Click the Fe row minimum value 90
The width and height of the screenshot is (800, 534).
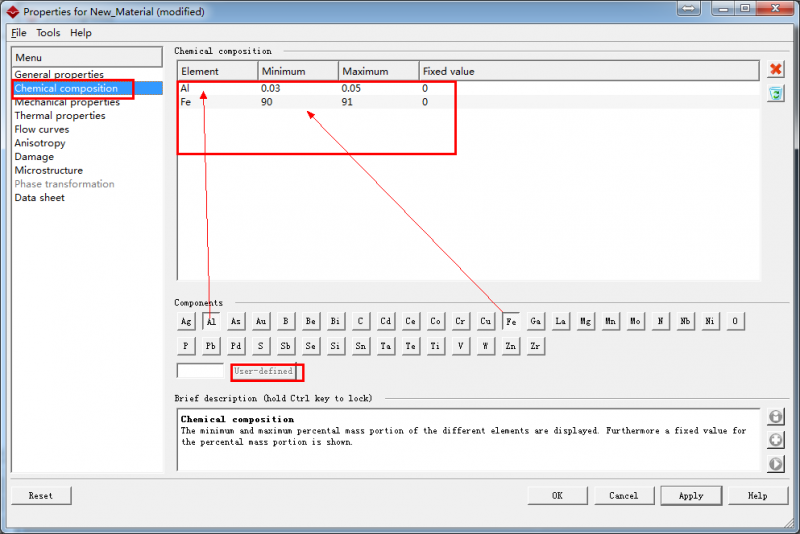(267, 102)
